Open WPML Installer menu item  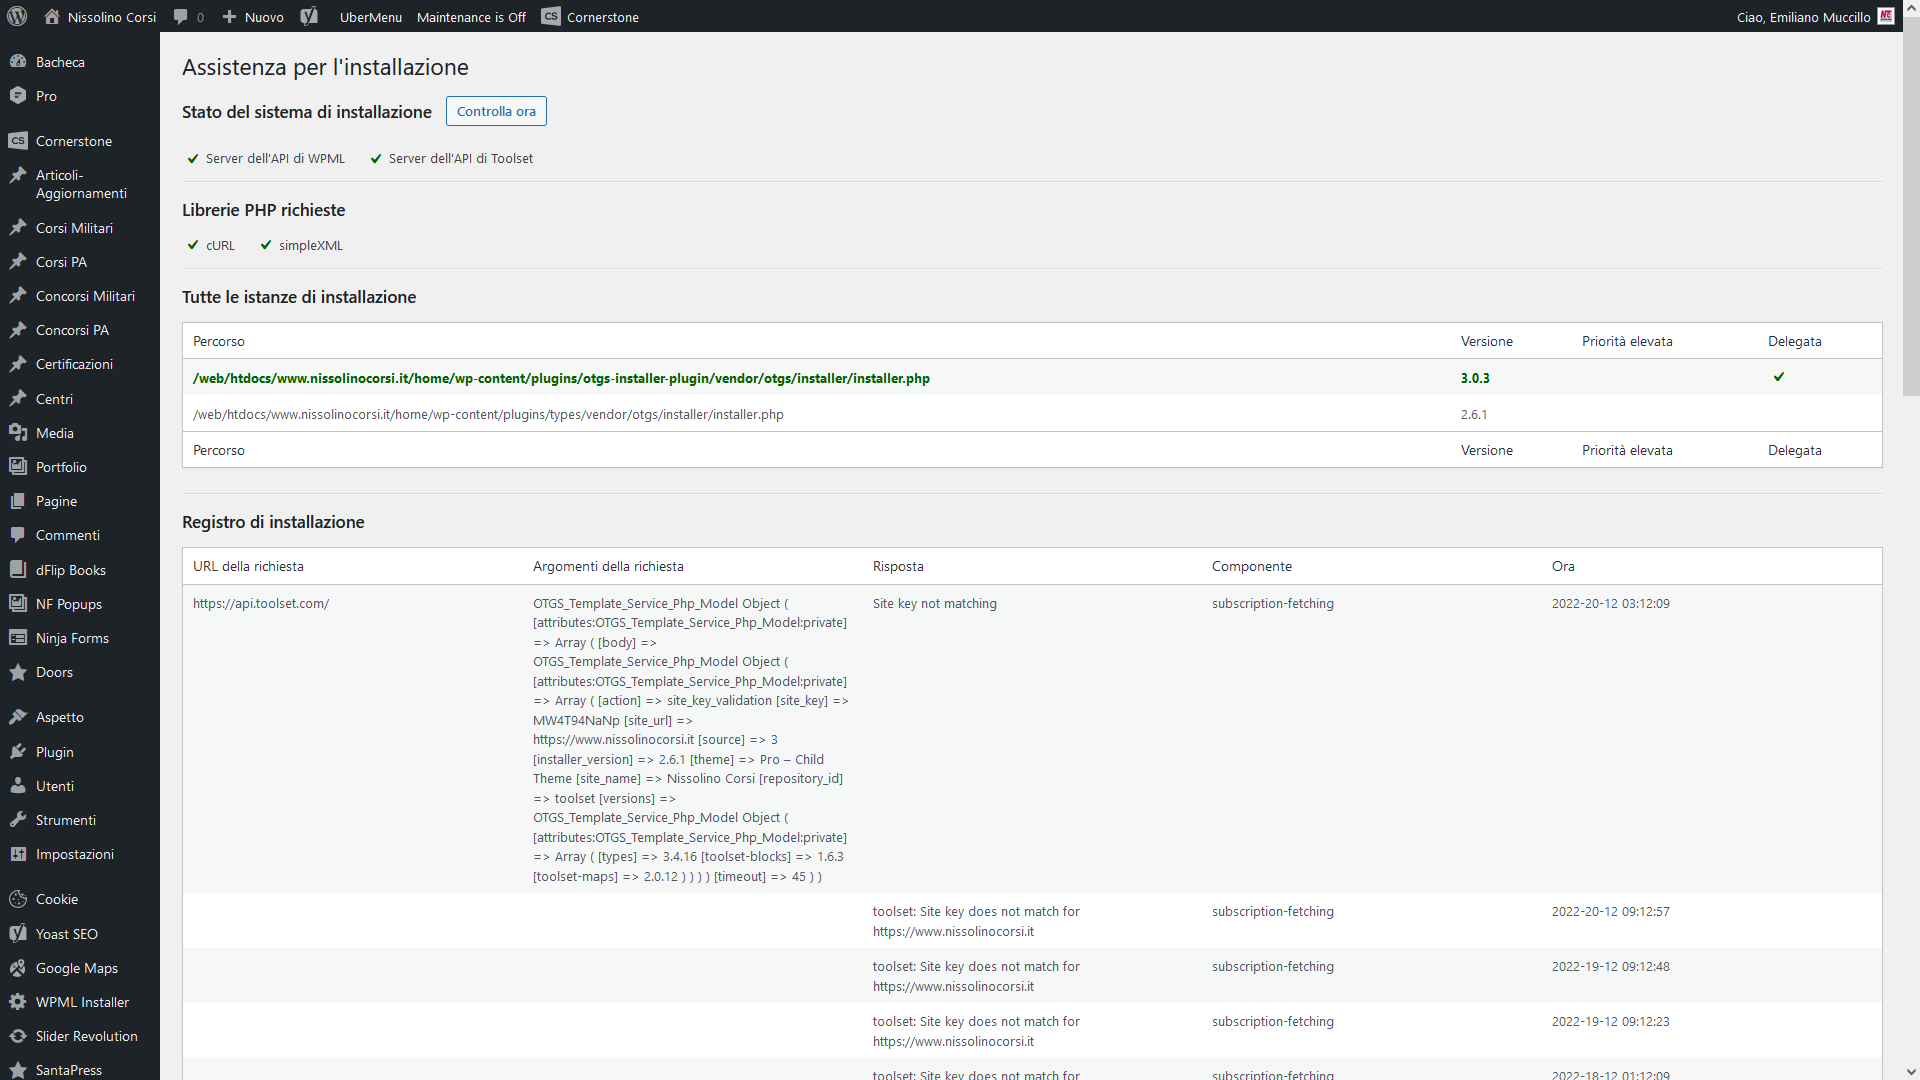tap(82, 1002)
